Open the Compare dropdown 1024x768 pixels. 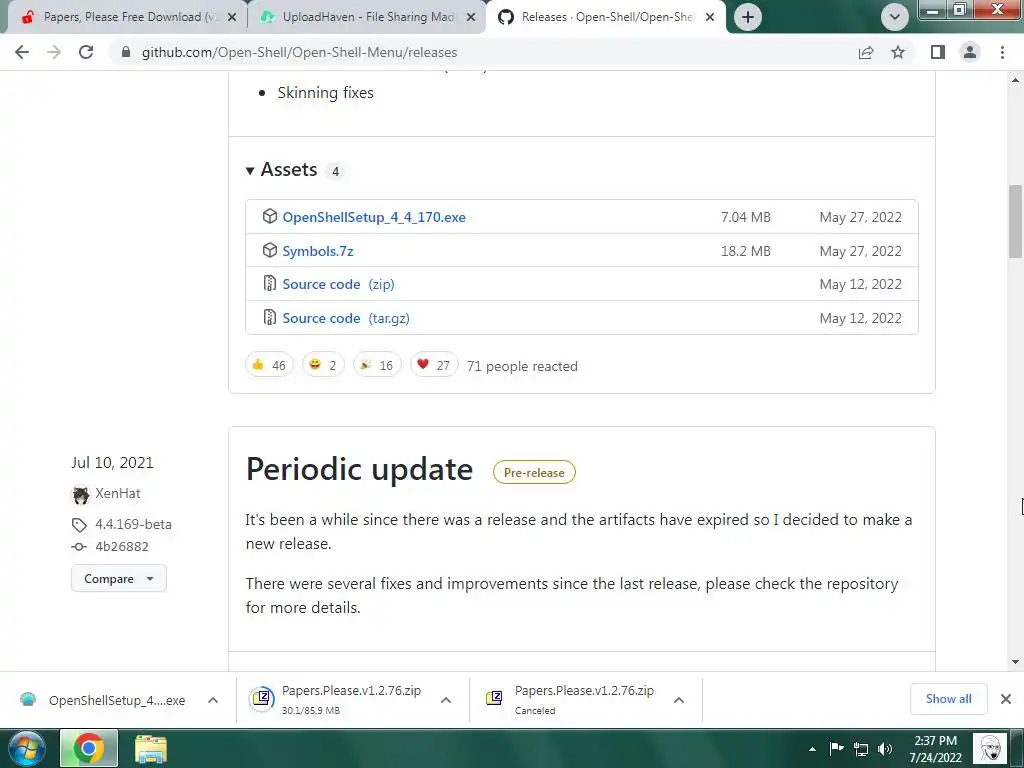pos(119,579)
